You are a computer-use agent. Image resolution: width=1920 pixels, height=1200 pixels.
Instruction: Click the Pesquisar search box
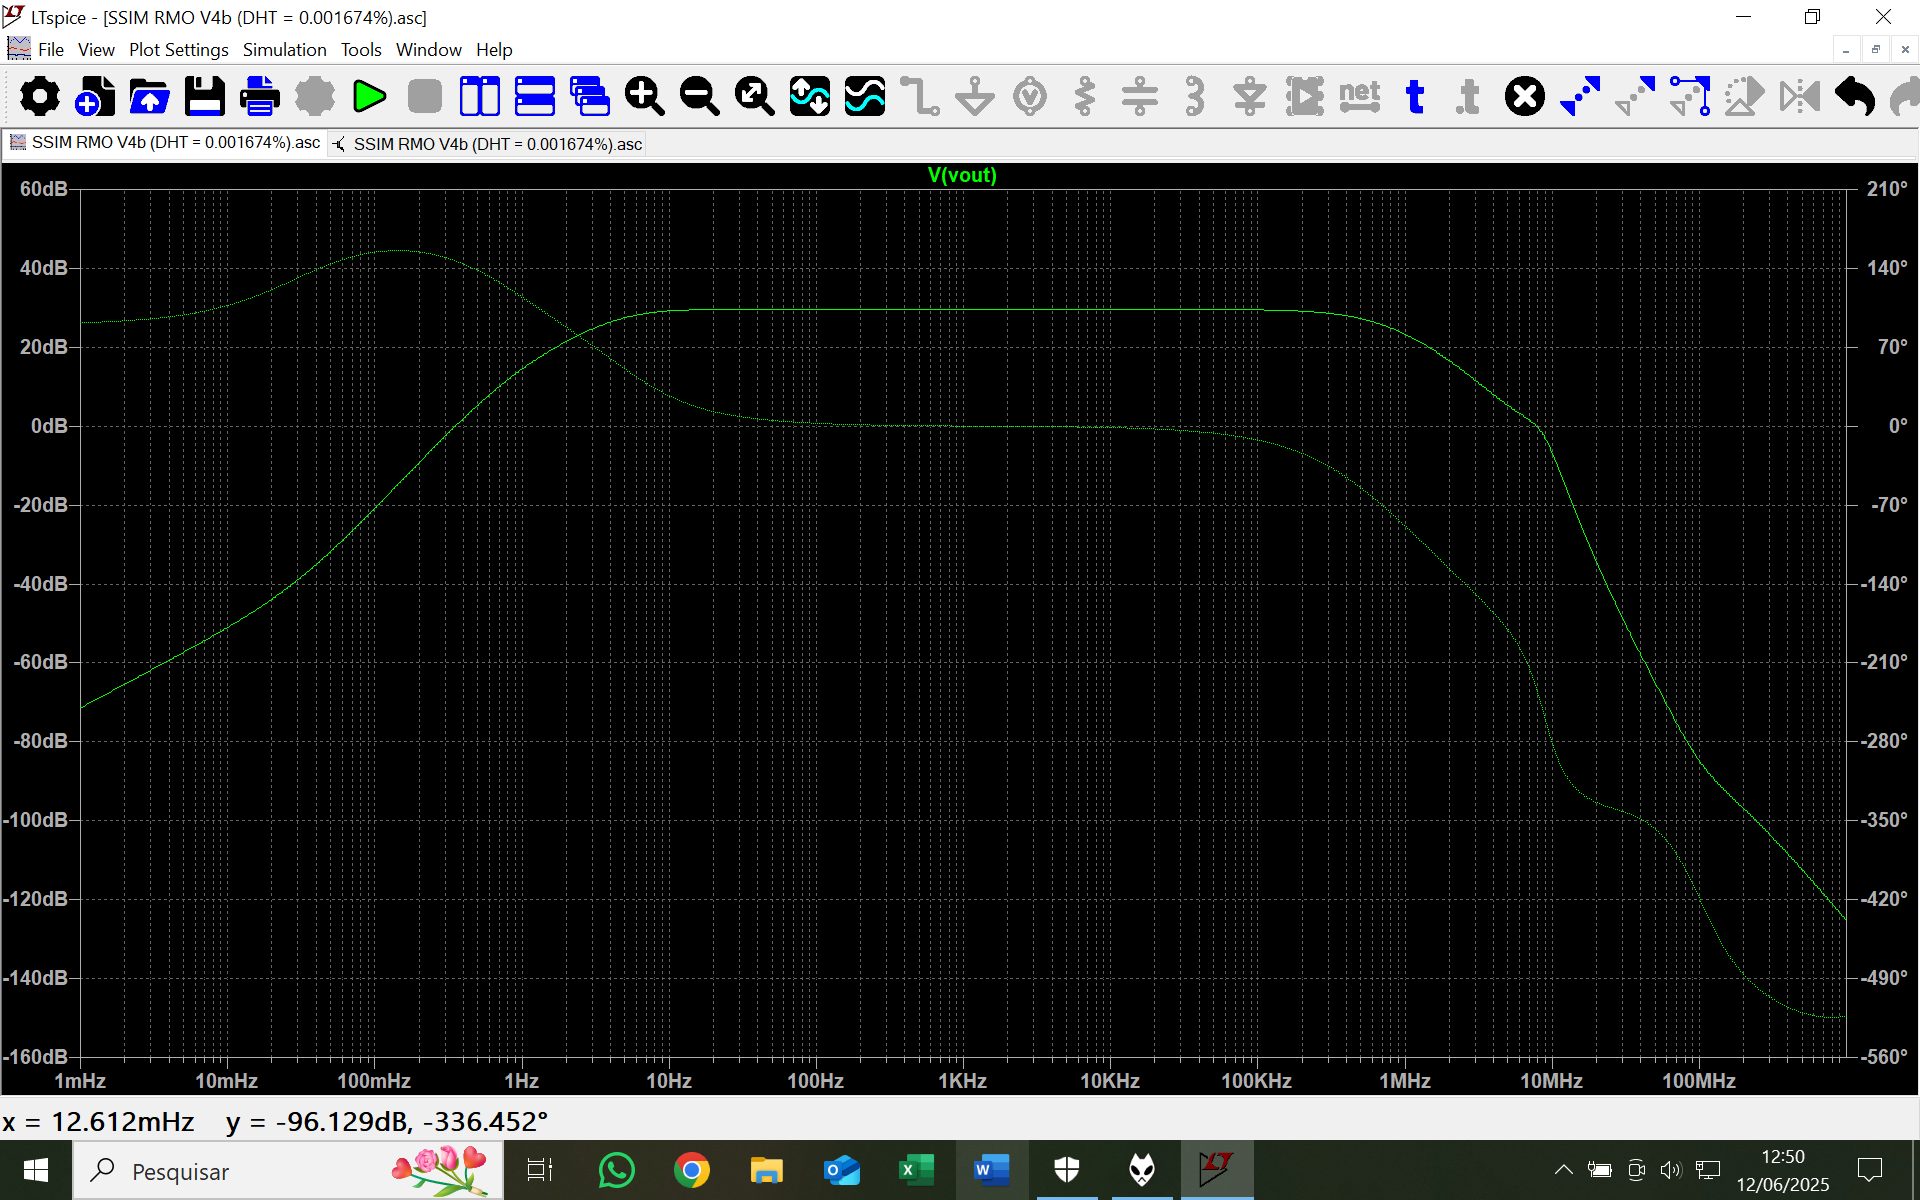tap(288, 1171)
